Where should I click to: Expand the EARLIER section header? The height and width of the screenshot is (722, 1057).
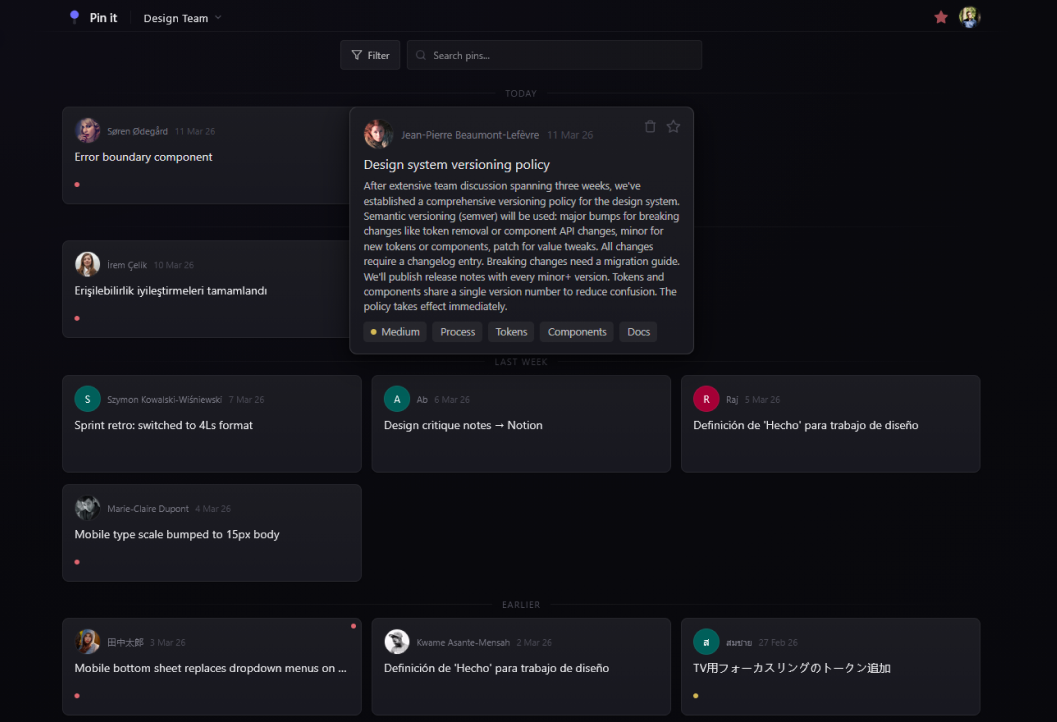pyautogui.click(x=521, y=604)
